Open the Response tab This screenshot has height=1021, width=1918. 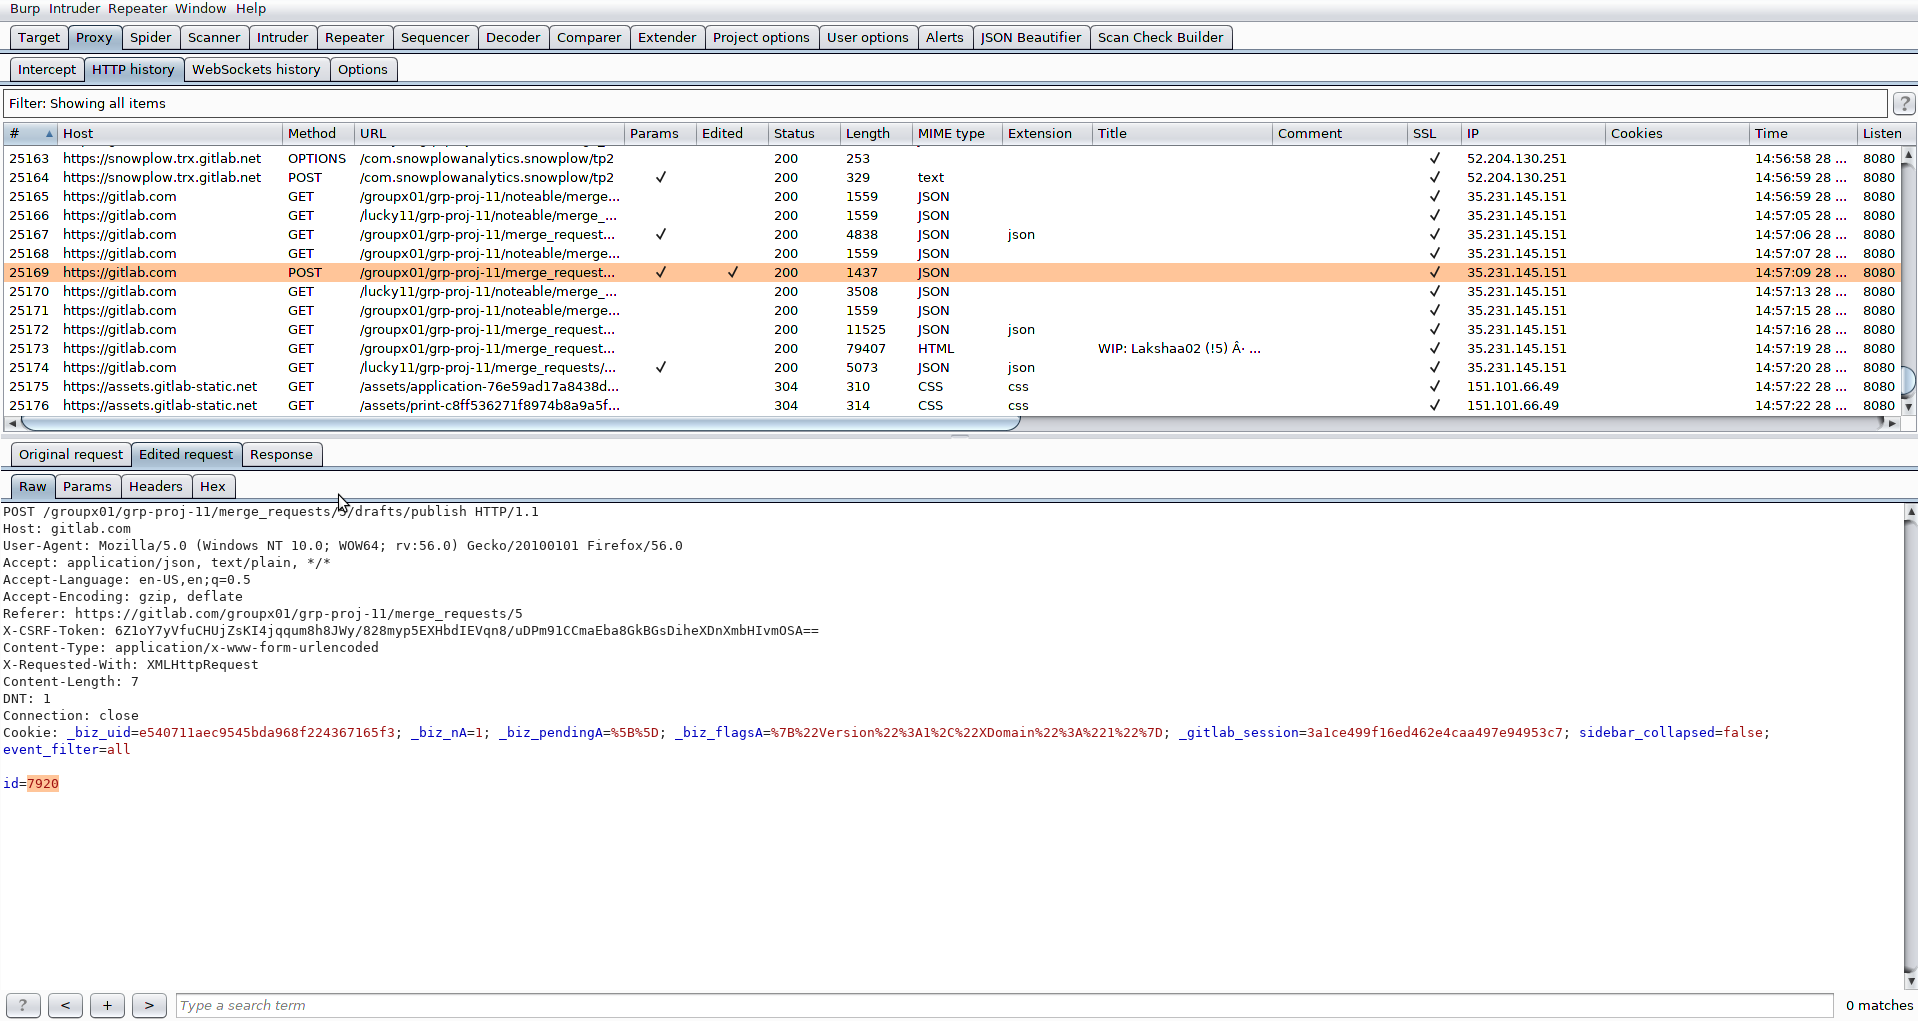(x=281, y=455)
